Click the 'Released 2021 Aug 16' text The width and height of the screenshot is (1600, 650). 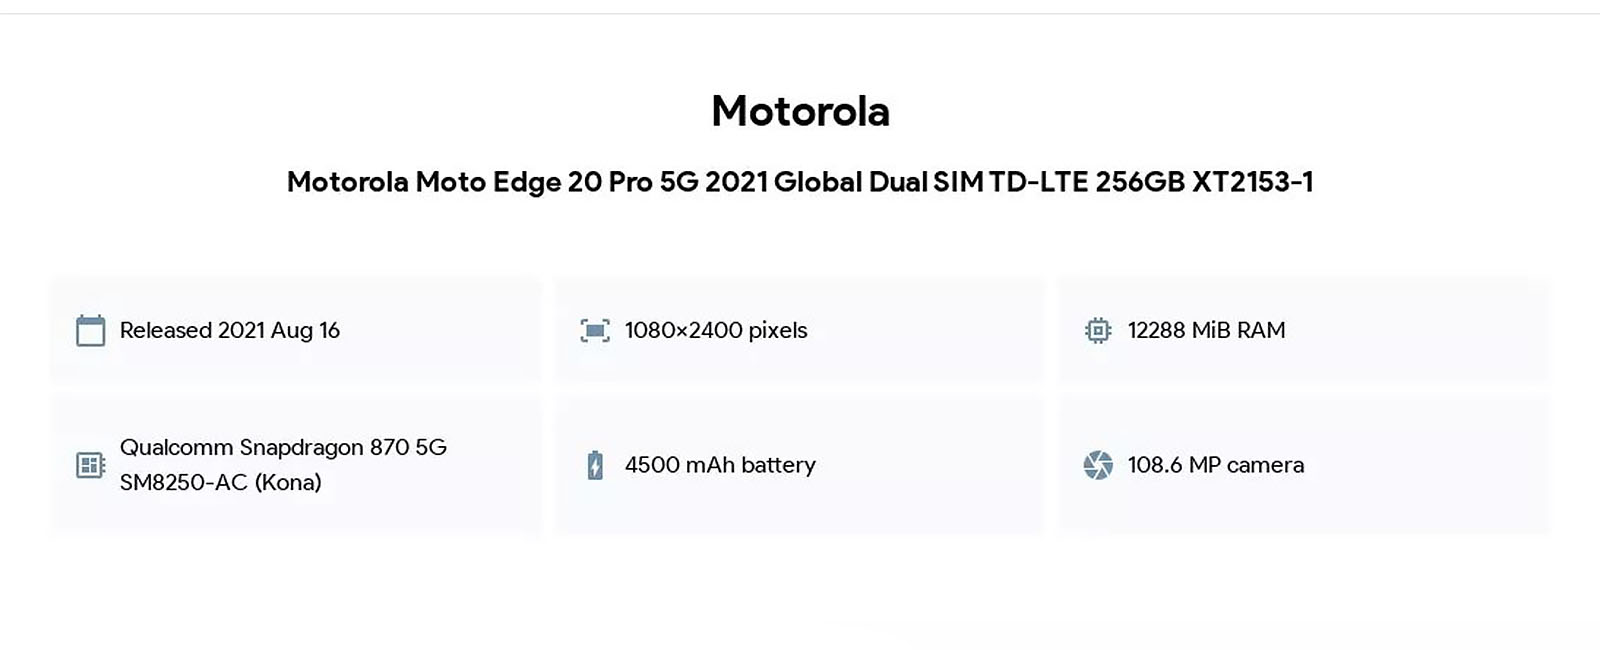[x=230, y=330]
